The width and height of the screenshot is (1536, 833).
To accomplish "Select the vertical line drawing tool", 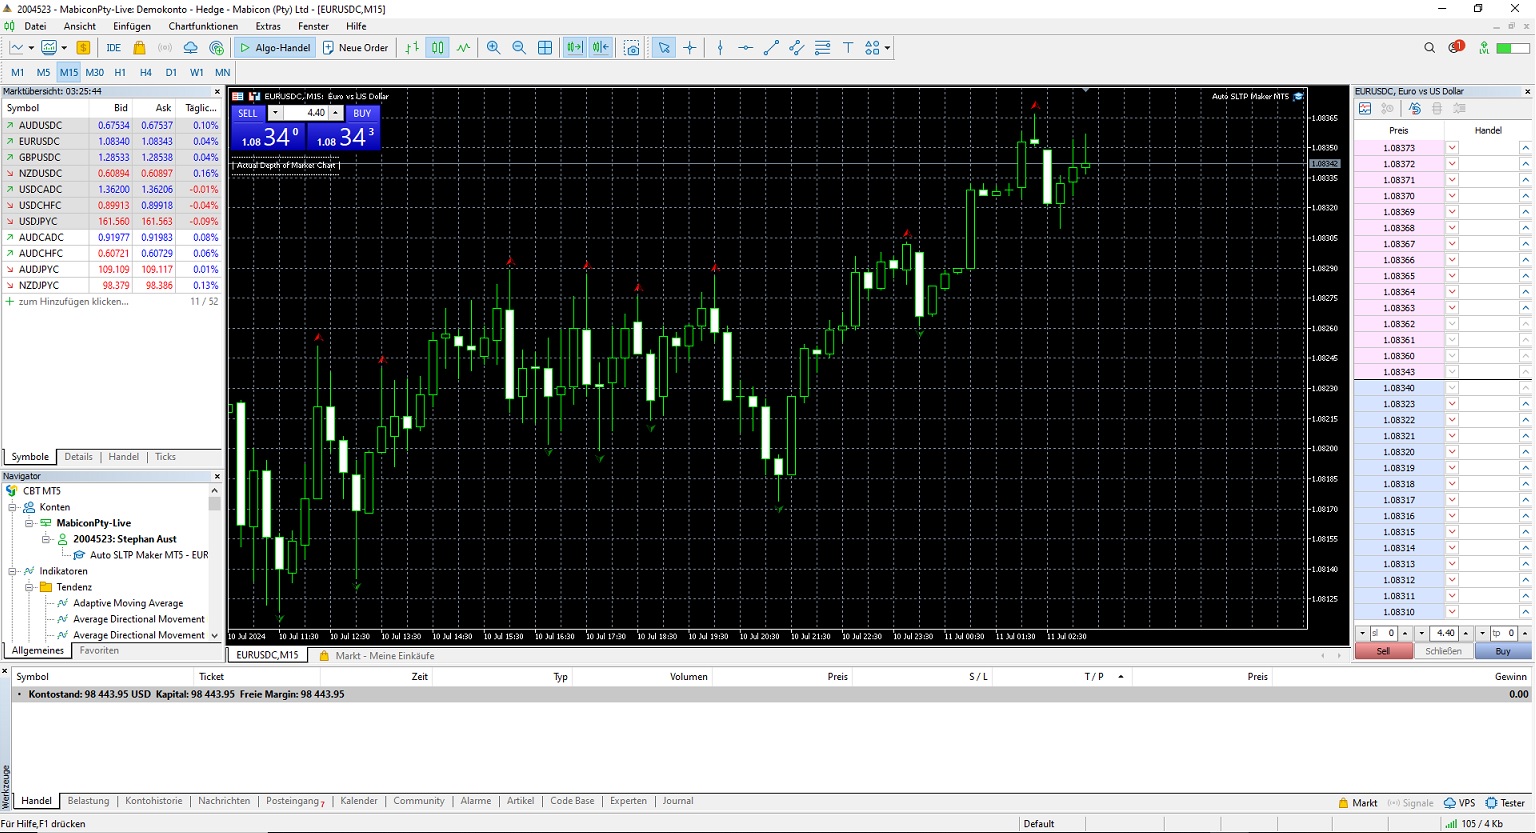I will coord(720,48).
